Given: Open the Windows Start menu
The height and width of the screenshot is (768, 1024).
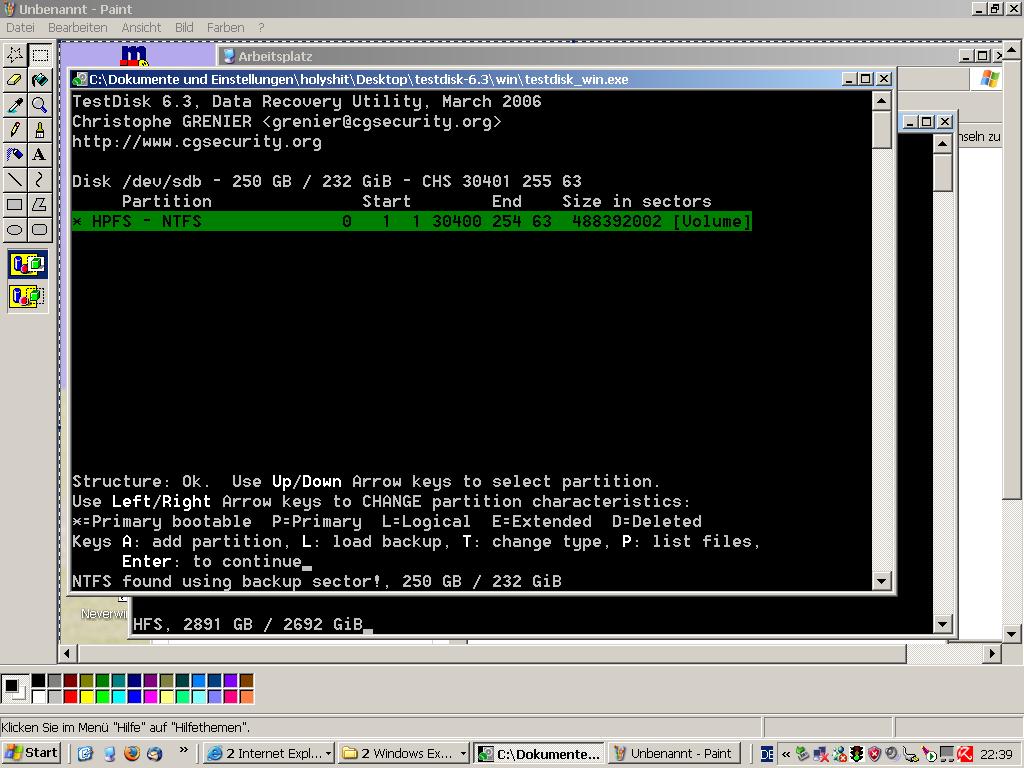Looking at the screenshot, I should (x=32, y=753).
